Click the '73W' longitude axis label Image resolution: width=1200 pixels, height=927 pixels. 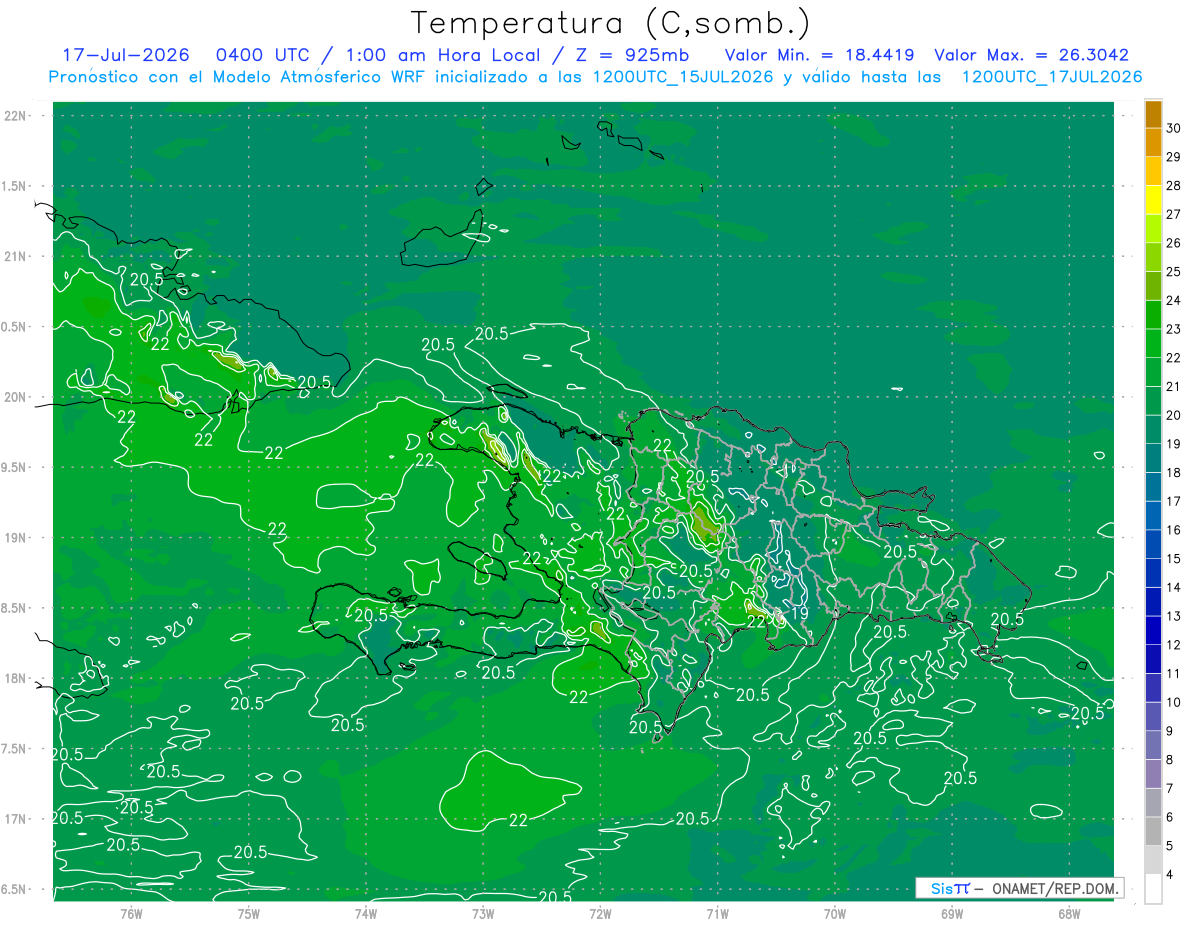pyautogui.click(x=483, y=913)
